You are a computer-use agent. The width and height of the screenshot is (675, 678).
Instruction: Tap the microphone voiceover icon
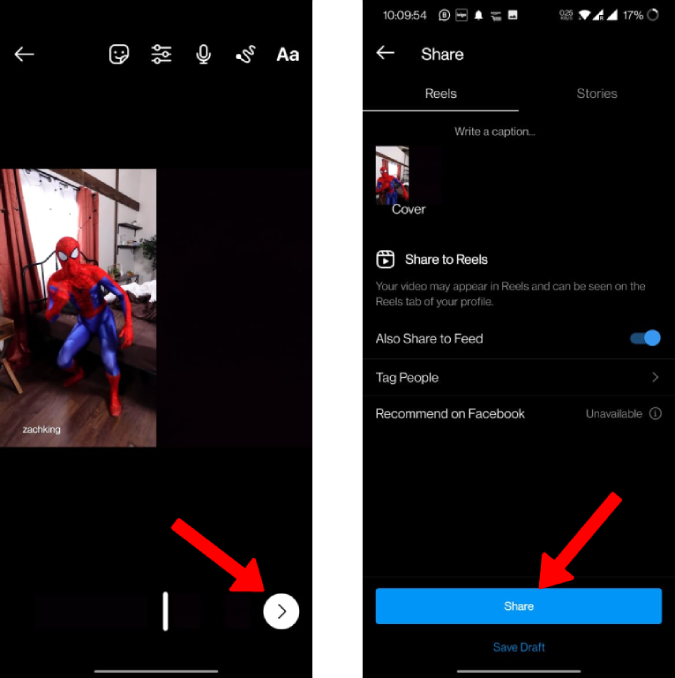coord(203,54)
